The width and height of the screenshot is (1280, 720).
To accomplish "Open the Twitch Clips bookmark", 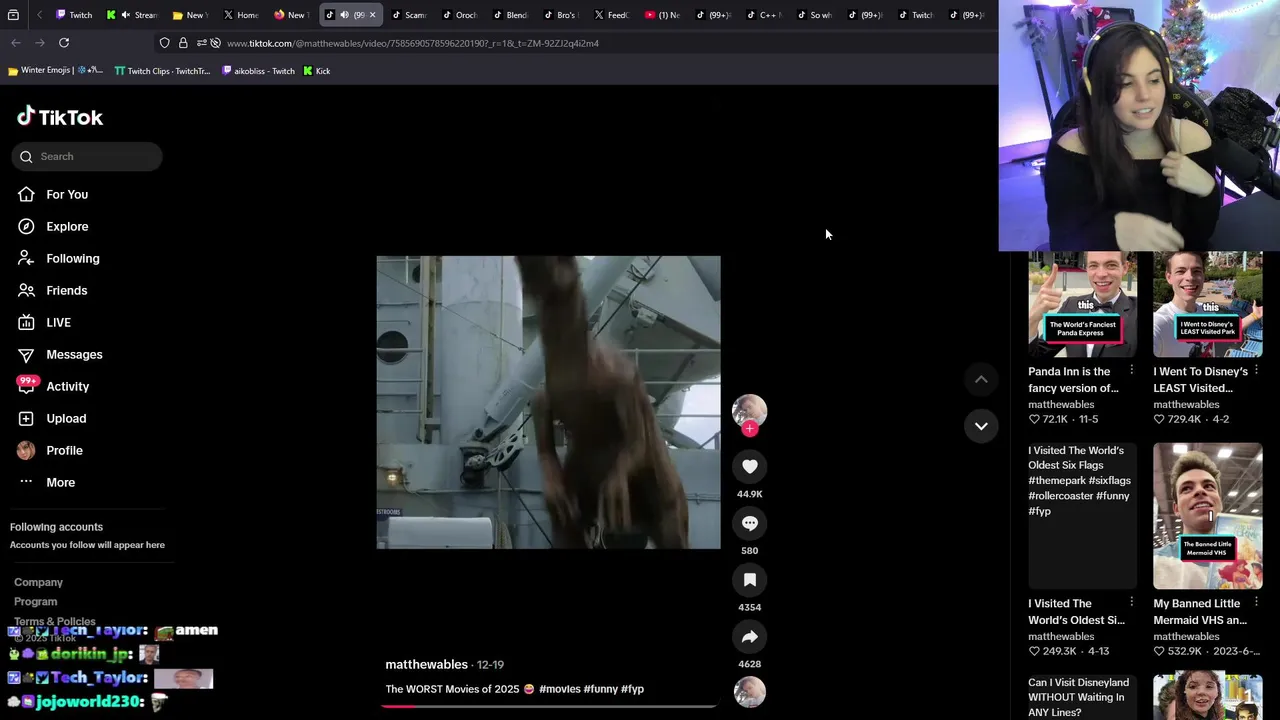I will (162, 71).
